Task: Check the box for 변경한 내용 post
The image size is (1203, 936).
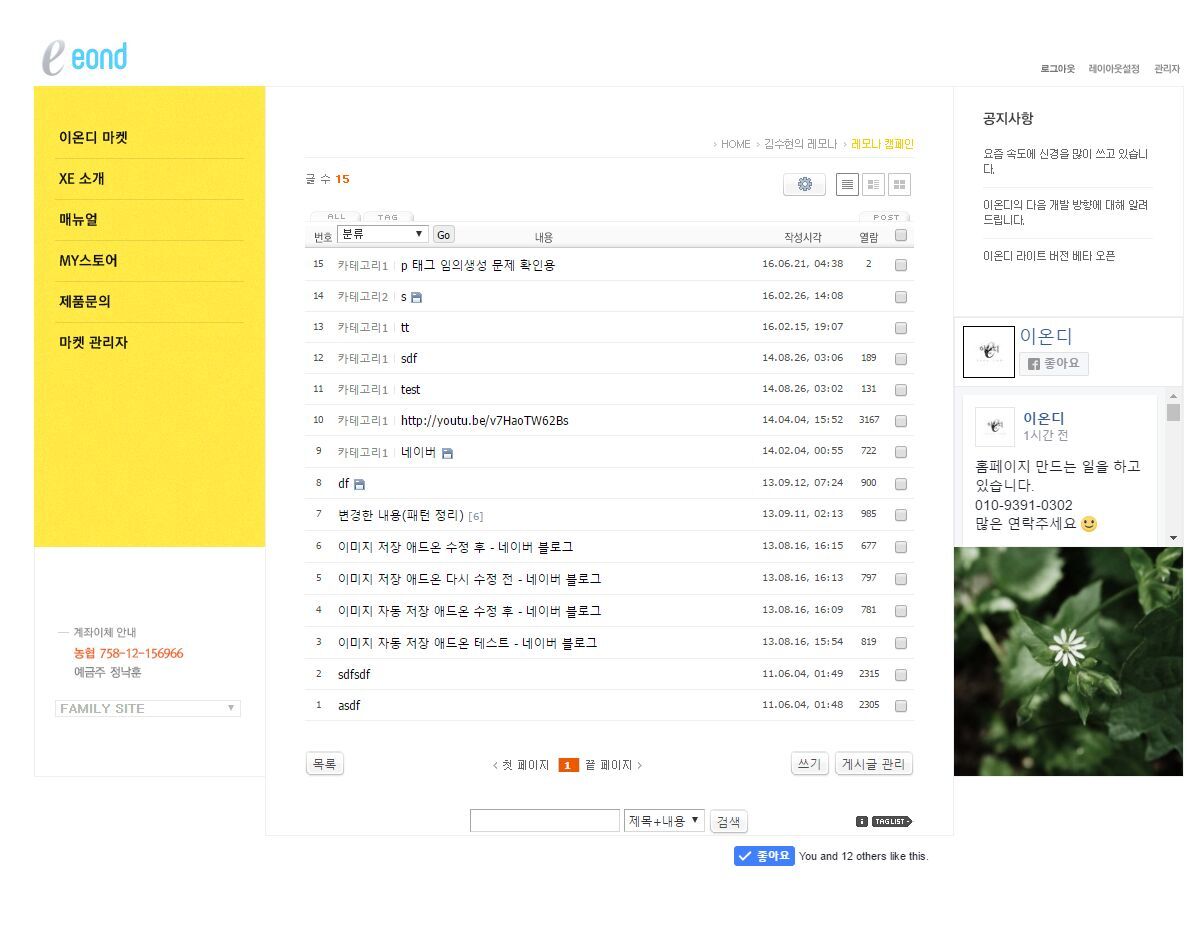Action: tap(901, 515)
